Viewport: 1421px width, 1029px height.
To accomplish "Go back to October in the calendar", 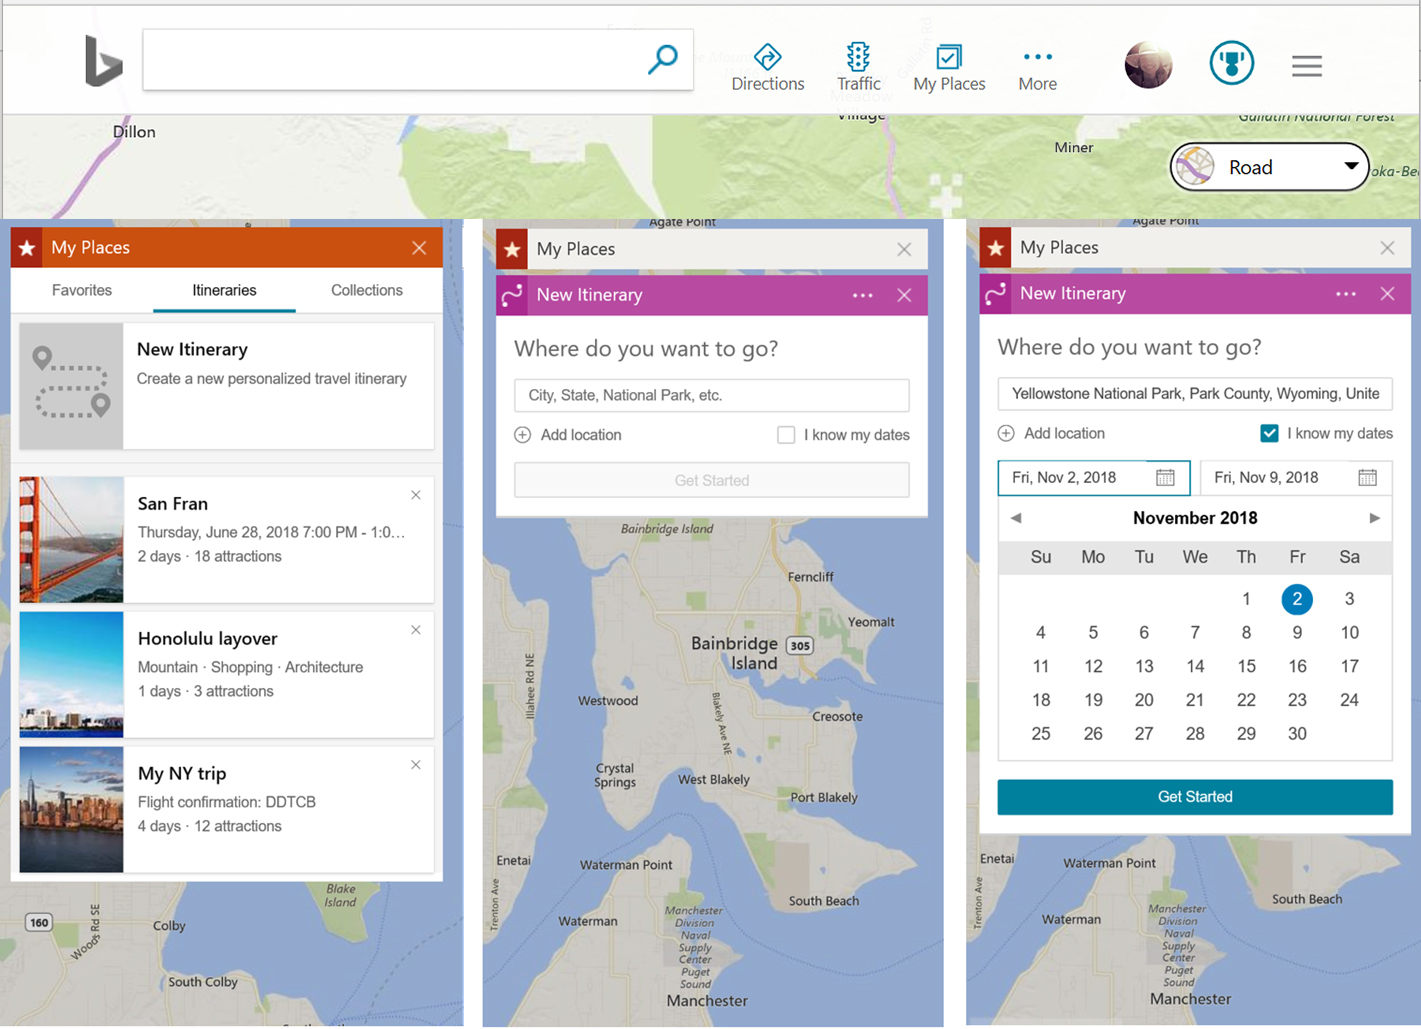I will [x=1014, y=518].
